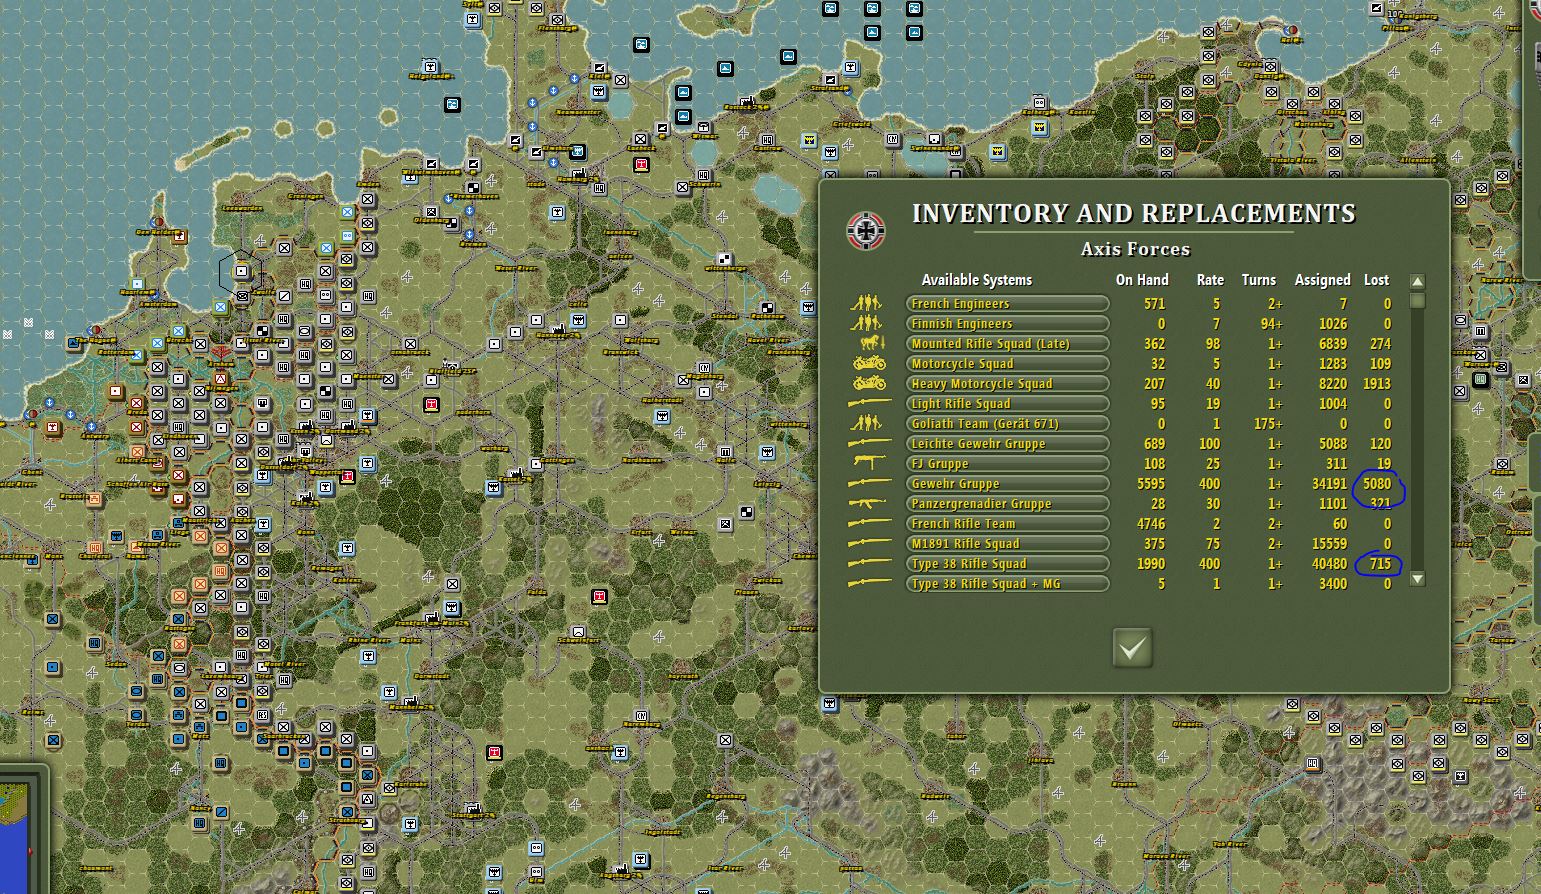Image resolution: width=1541 pixels, height=894 pixels.
Task: Click the Heavy Motorcycle Squad icon
Action: (866, 383)
